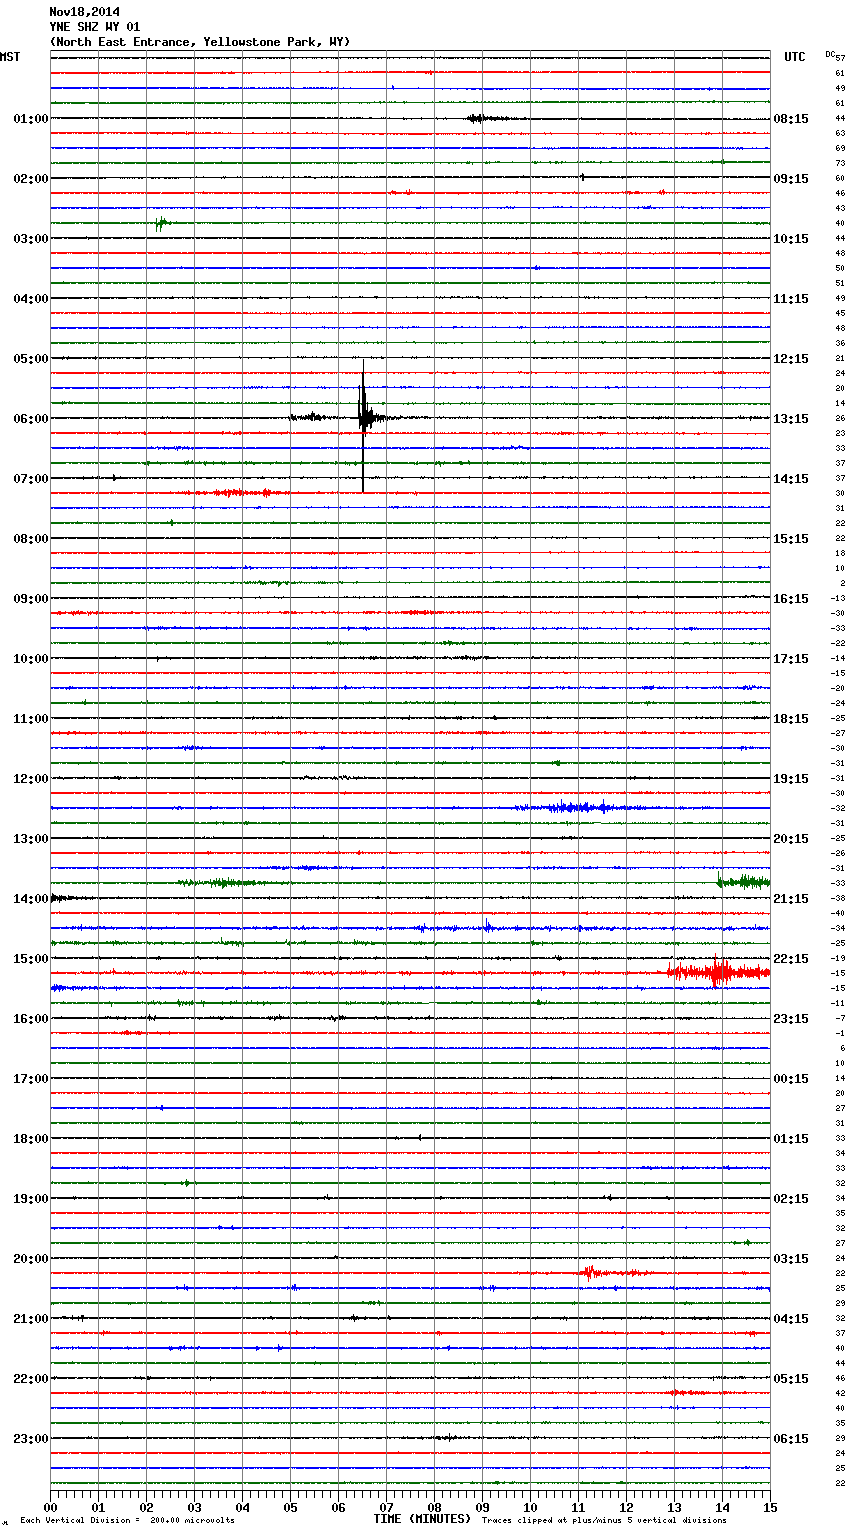The image size is (850, 1534).
Task: Click the 14:00 MST time label
Action: (x=30, y=899)
